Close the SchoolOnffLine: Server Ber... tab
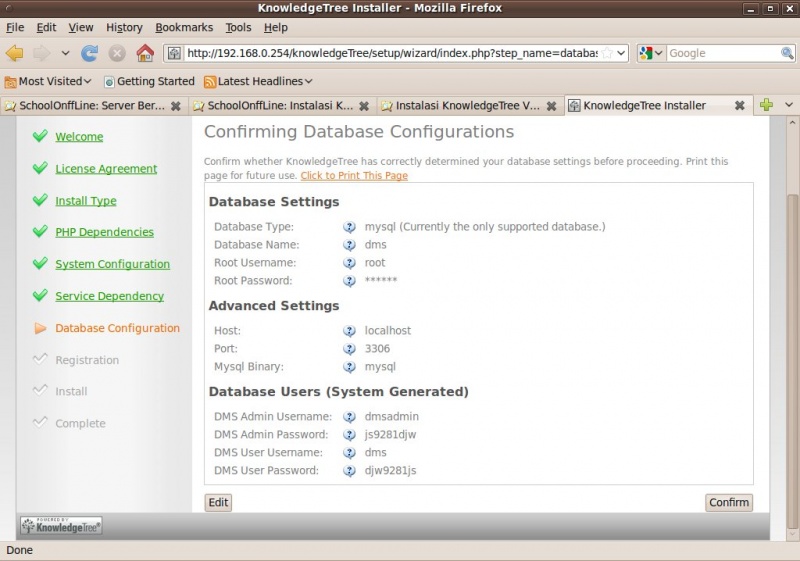The height and width of the screenshot is (561, 800). pyautogui.click(x=175, y=106)
